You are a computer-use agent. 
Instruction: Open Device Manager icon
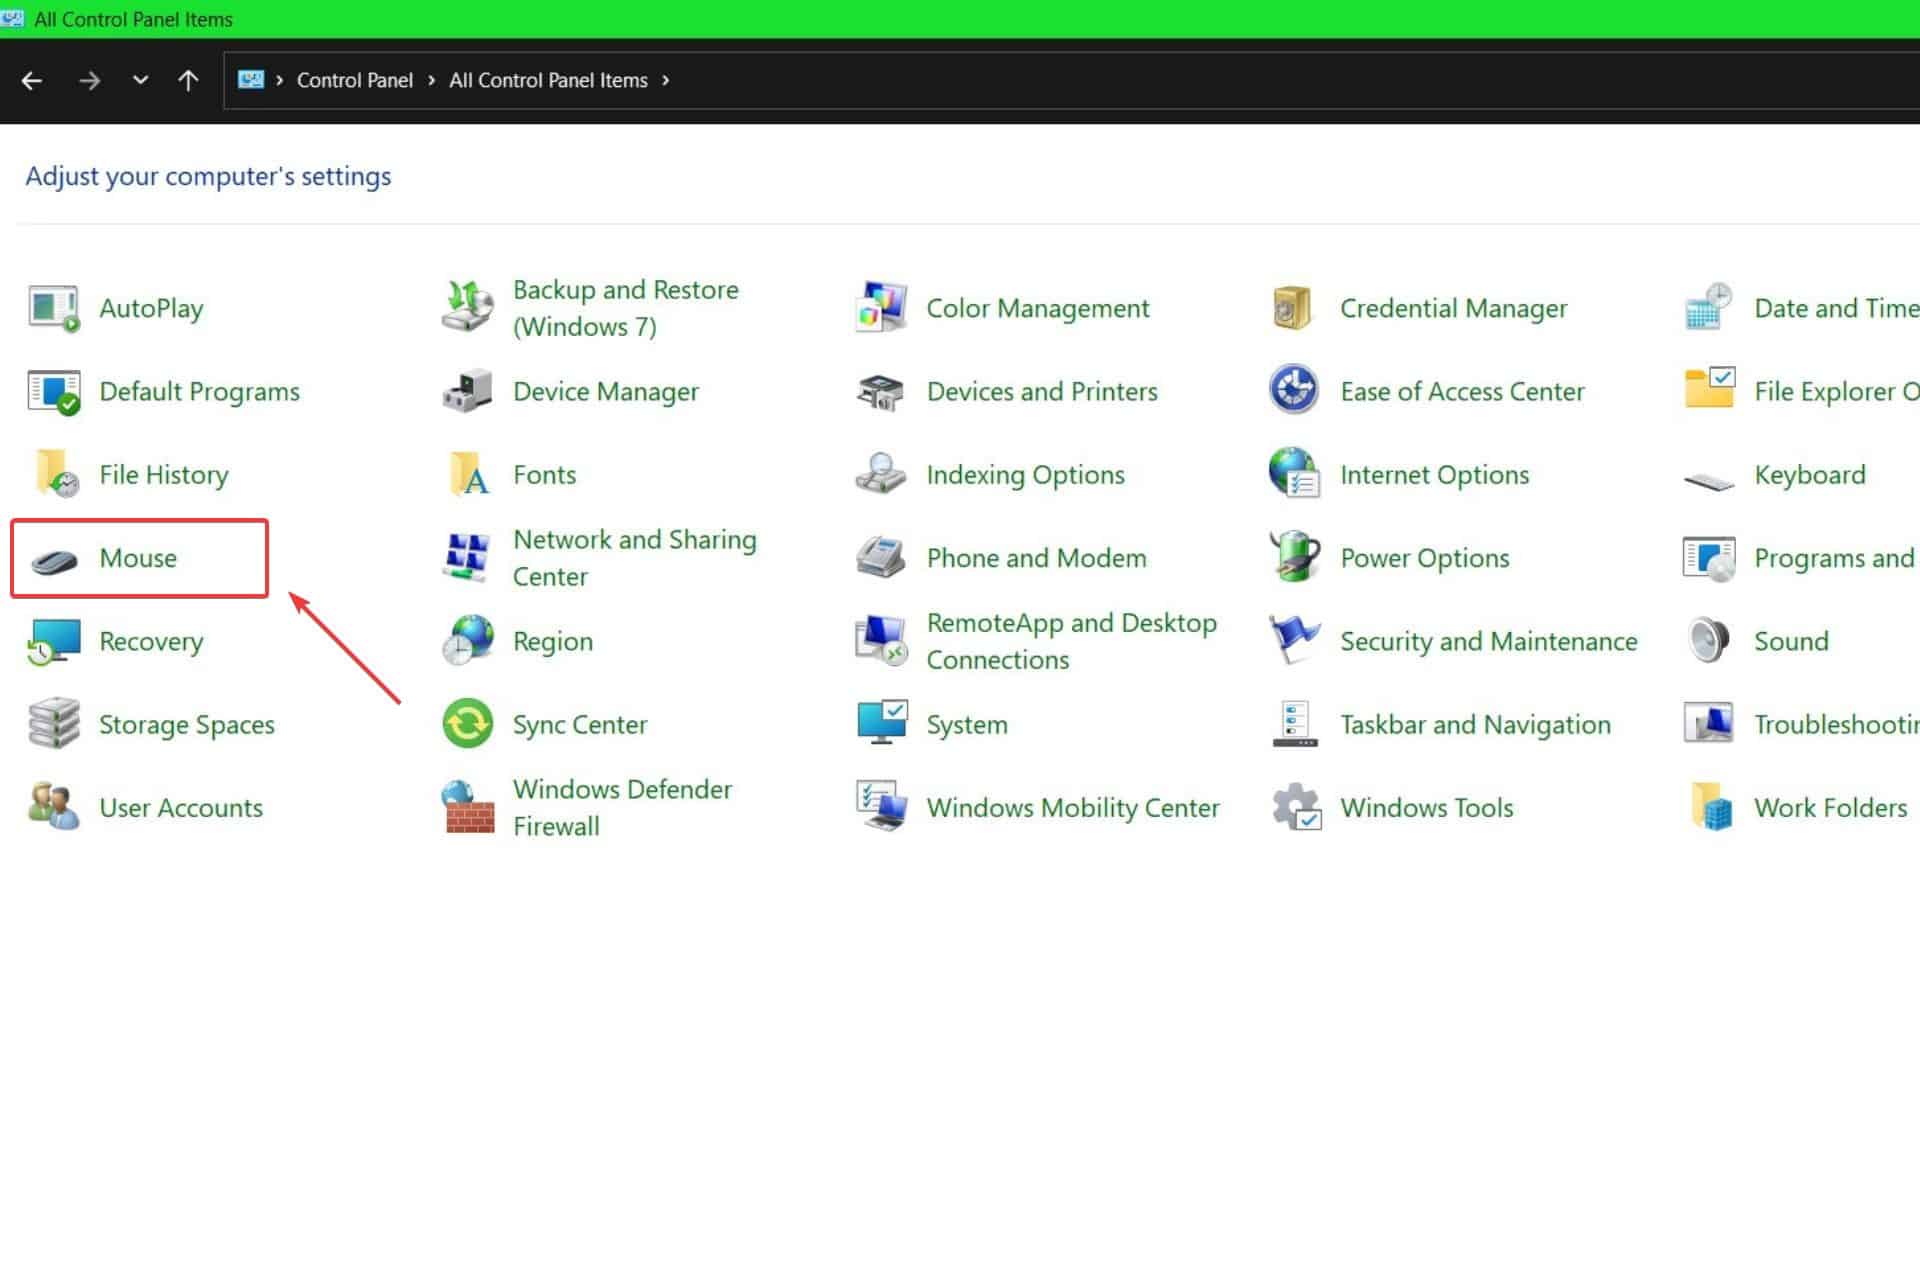click(x=467, y=392)
